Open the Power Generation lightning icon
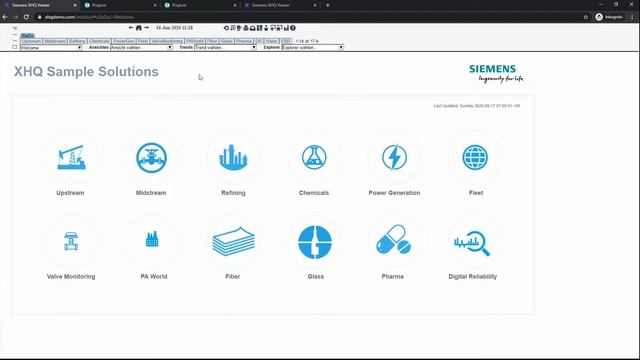Screen dimensions: 640x360 (394, 157)
